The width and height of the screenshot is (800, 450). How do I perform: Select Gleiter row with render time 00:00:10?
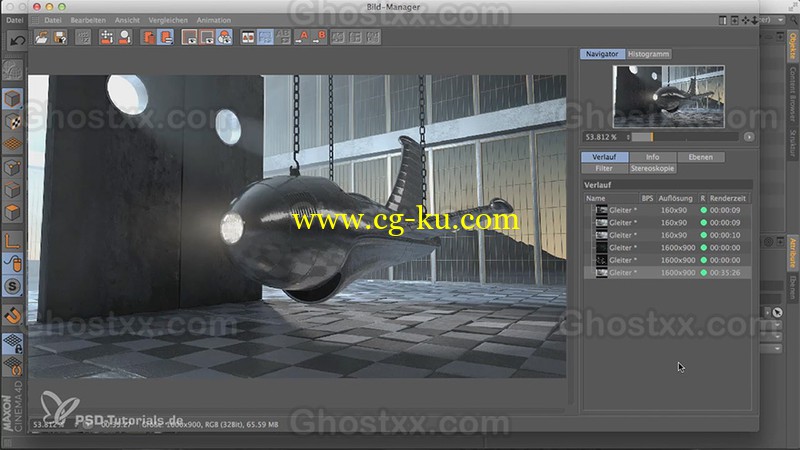[x=667, y=235]
